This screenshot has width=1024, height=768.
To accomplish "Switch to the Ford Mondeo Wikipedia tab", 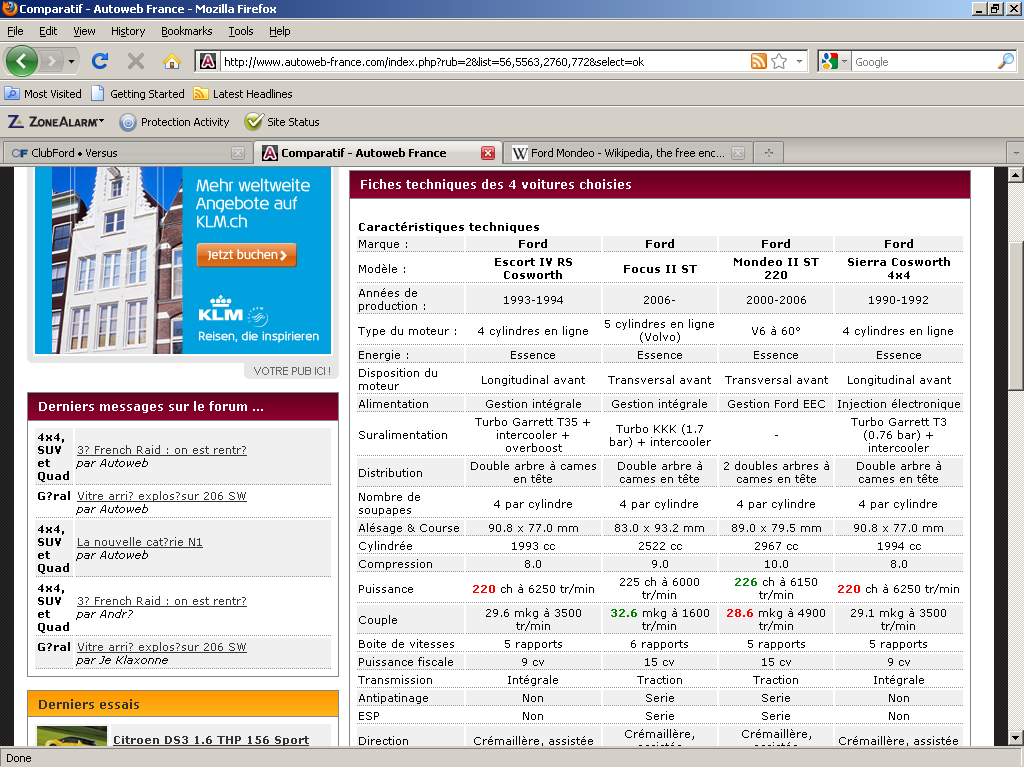I will 620,153.
